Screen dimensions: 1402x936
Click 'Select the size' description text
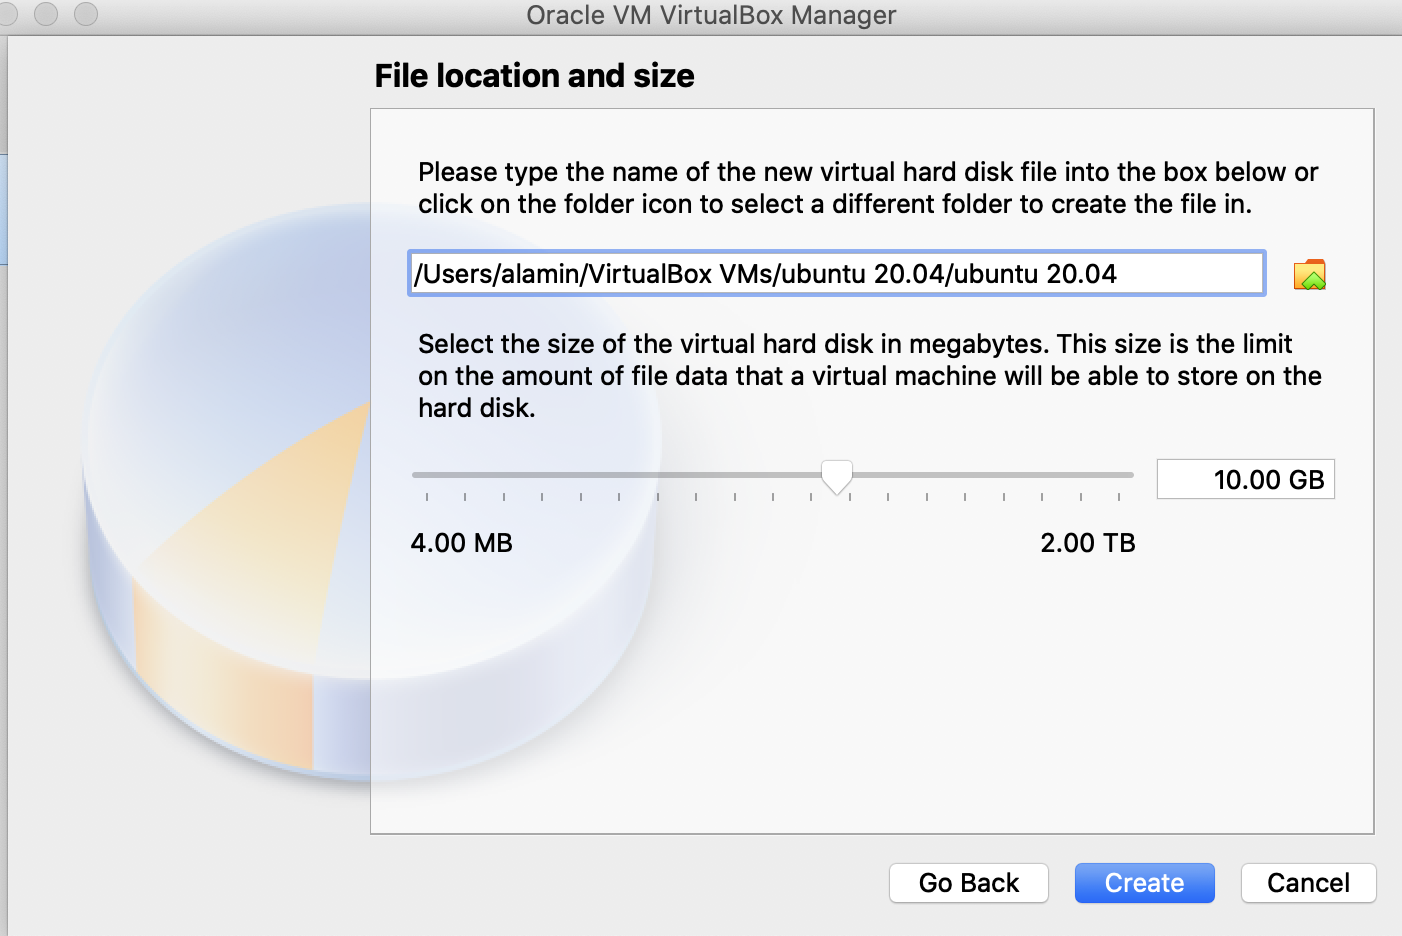point(870,376)
